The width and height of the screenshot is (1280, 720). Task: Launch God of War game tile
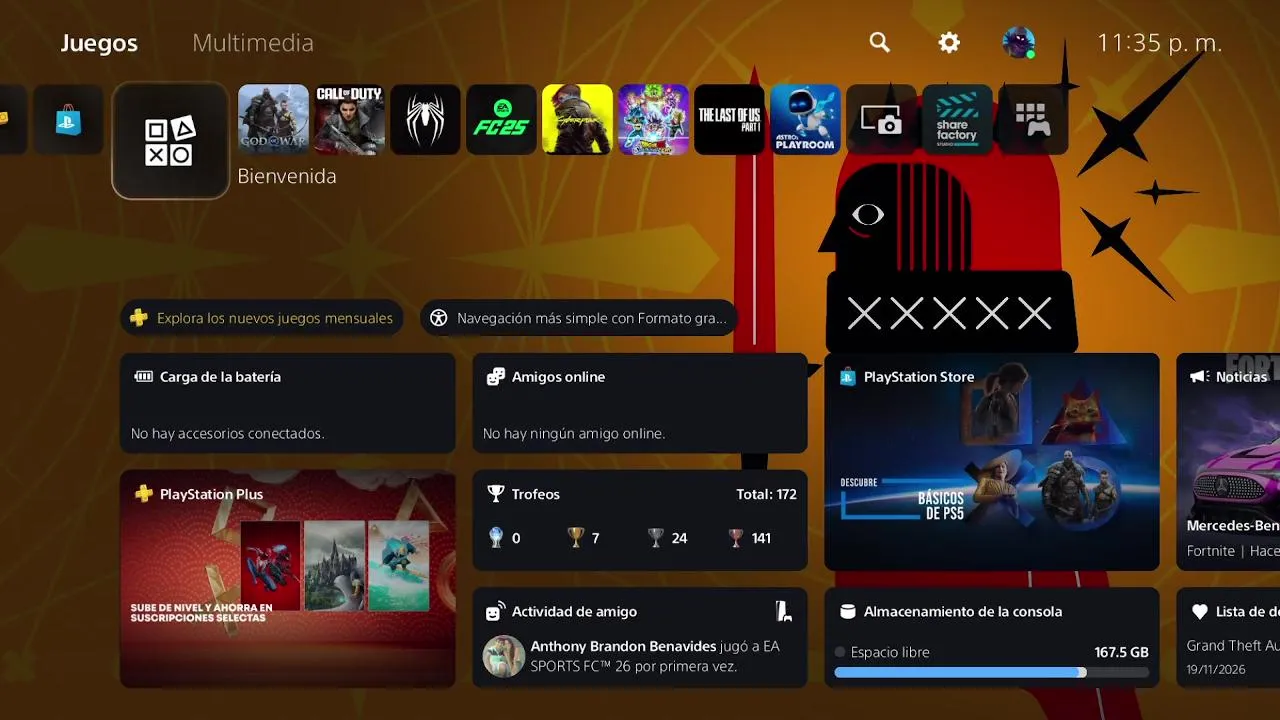click(273, 120)
